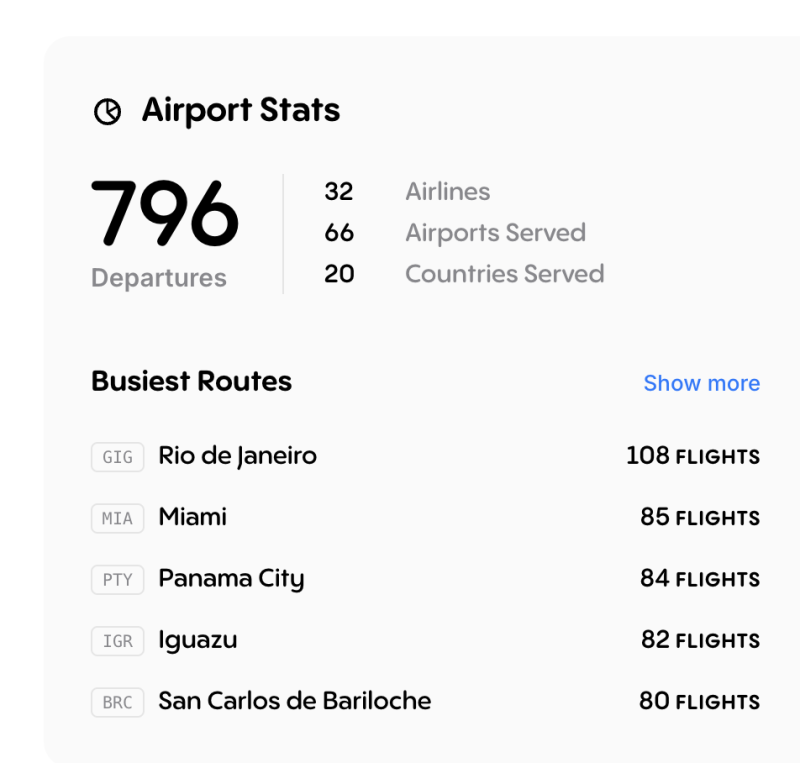Click the 108 flights count
Screen dimensions: 800x763
point(692,456)
